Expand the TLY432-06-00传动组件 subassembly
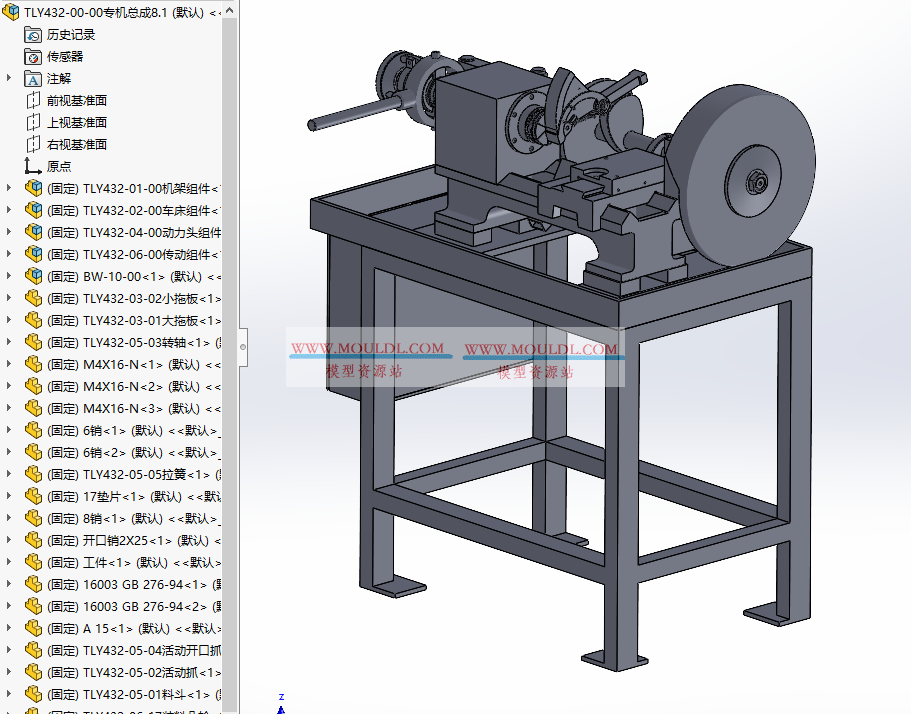 (8, 254)
